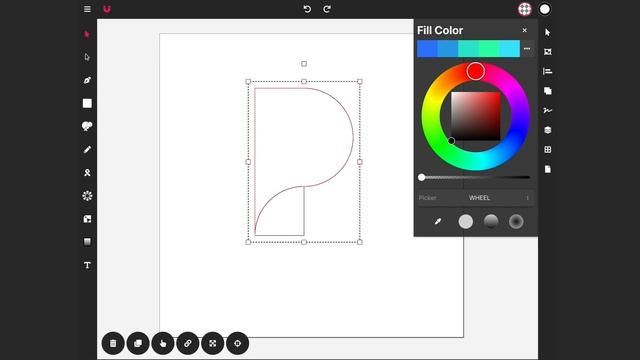The image size is (640, 360).
Task: Select the speech bubble brush tool
Action: pos(87,126)
